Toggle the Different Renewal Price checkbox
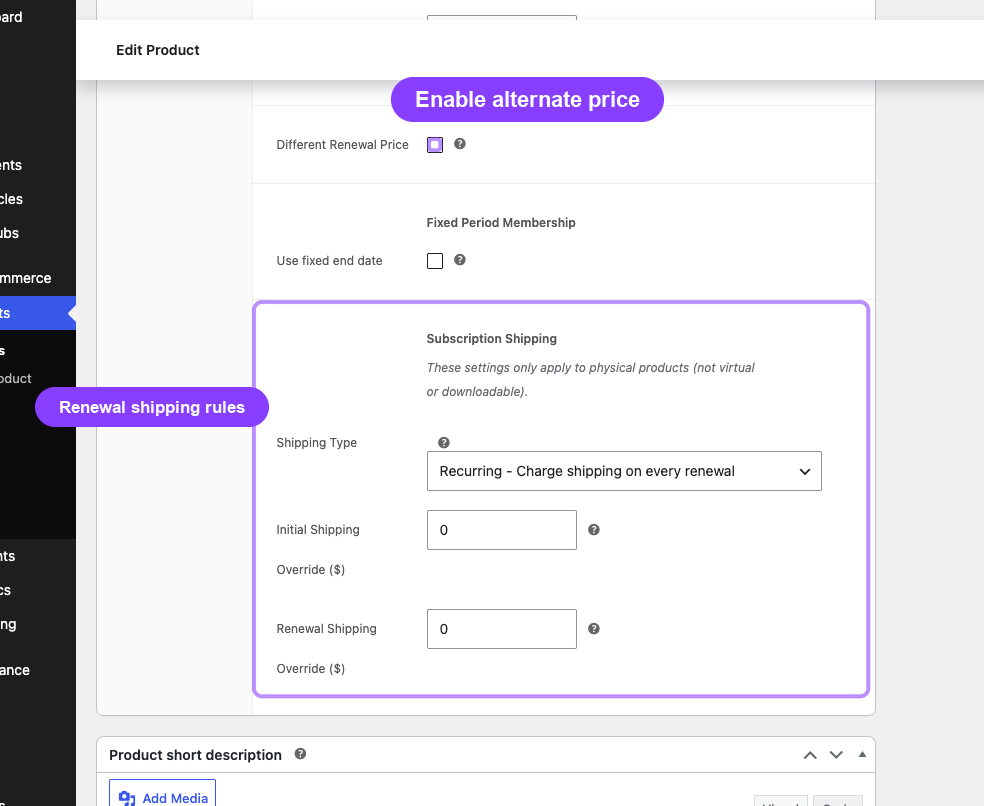 (435, 145)
